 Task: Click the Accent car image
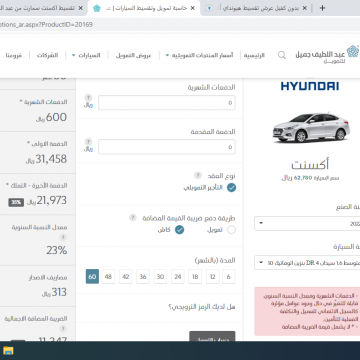point(311,128)
